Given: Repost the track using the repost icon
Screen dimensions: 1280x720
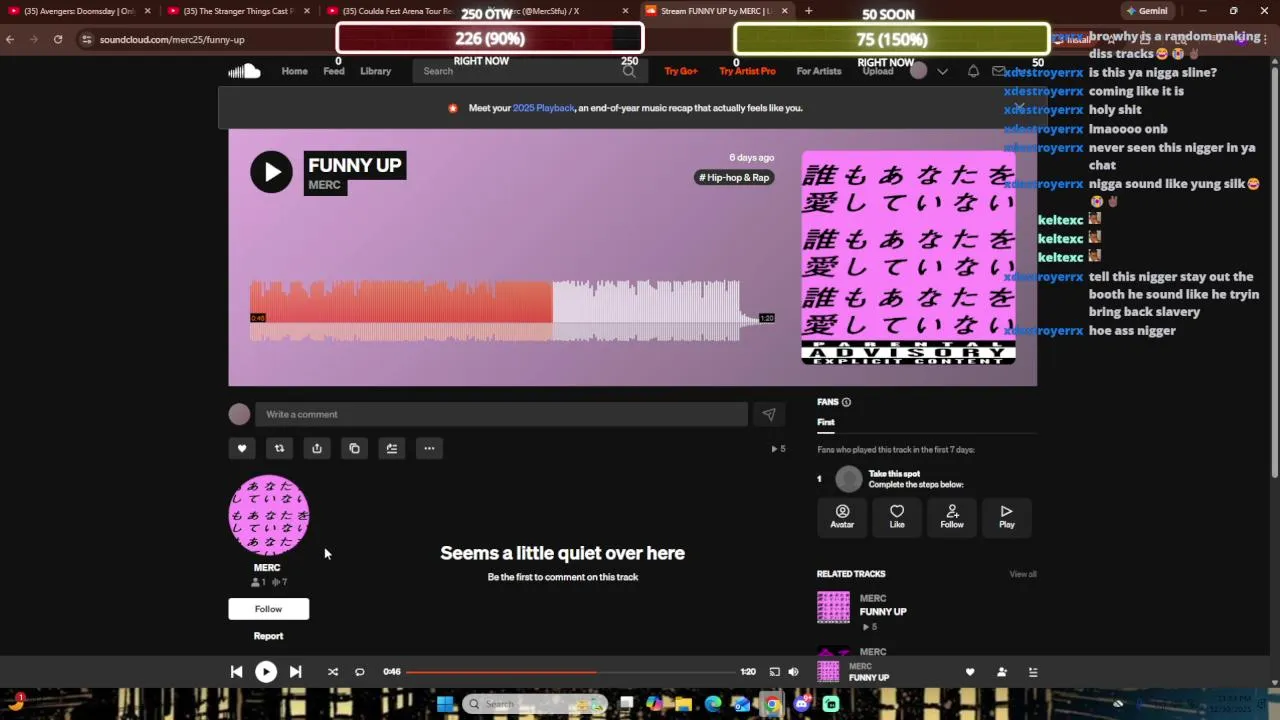Looking at the screenshot, I should [279, 448].
